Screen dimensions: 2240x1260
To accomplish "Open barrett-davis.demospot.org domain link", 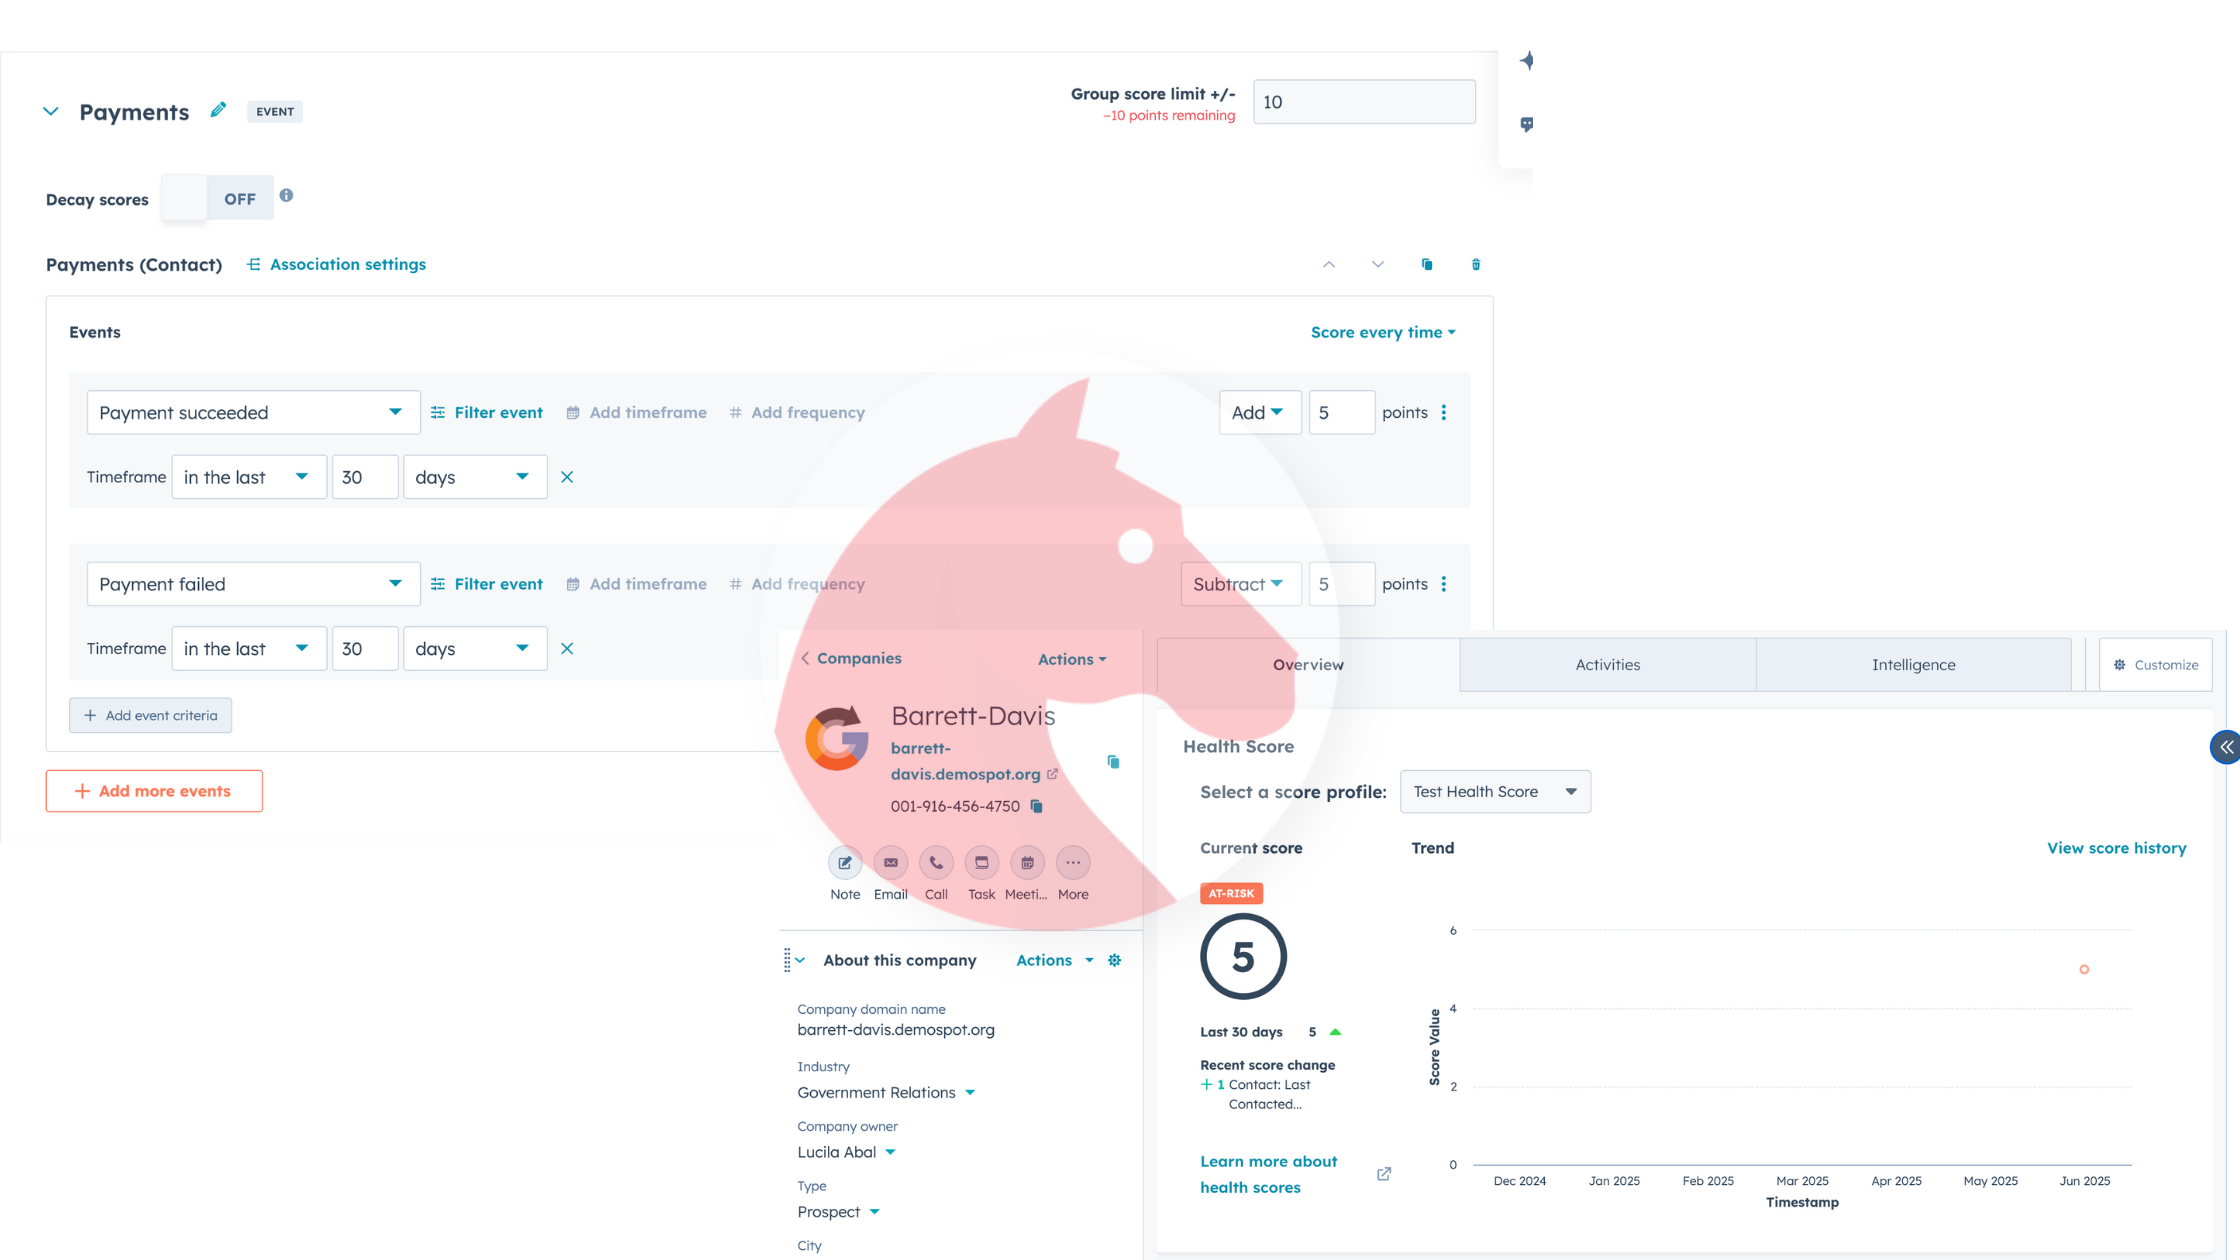I will 966,761.
